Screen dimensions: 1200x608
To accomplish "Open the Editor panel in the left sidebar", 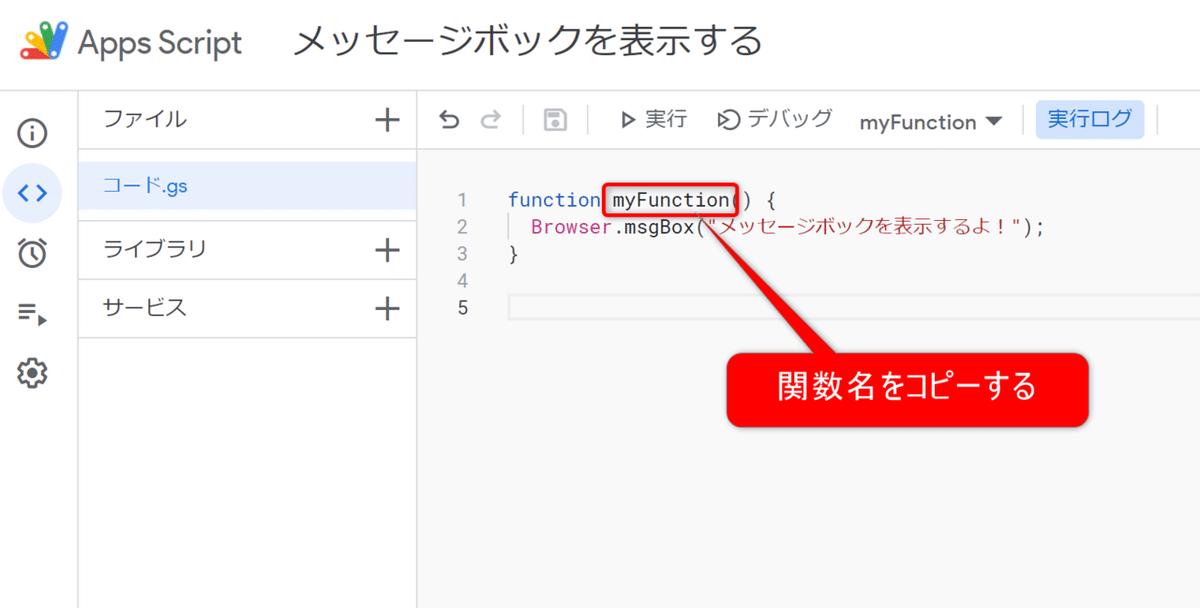I will click(x=33, y=192).
